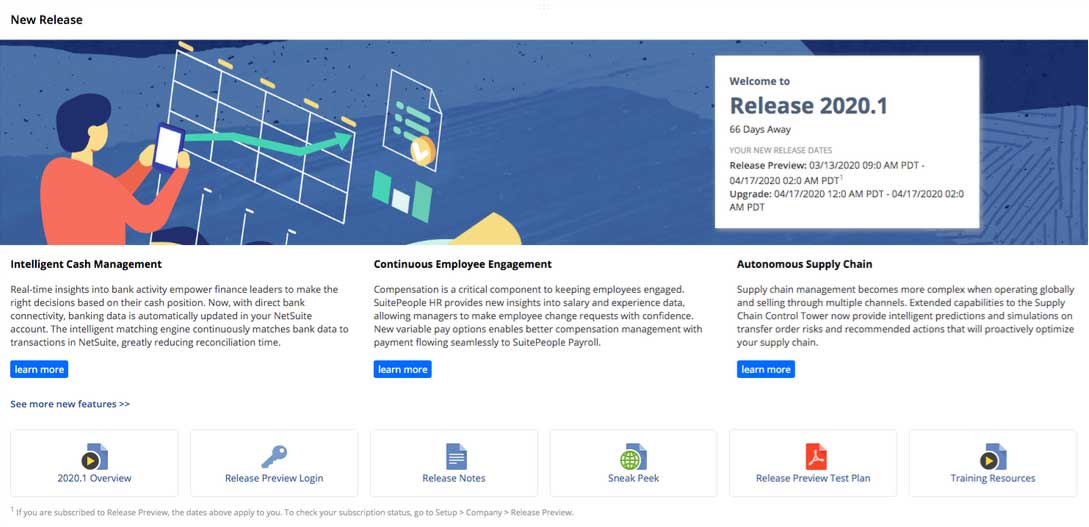The image size is (1089, 527).
Task: Click the 2020.1 Overview video icon
Action: (95, 456)
